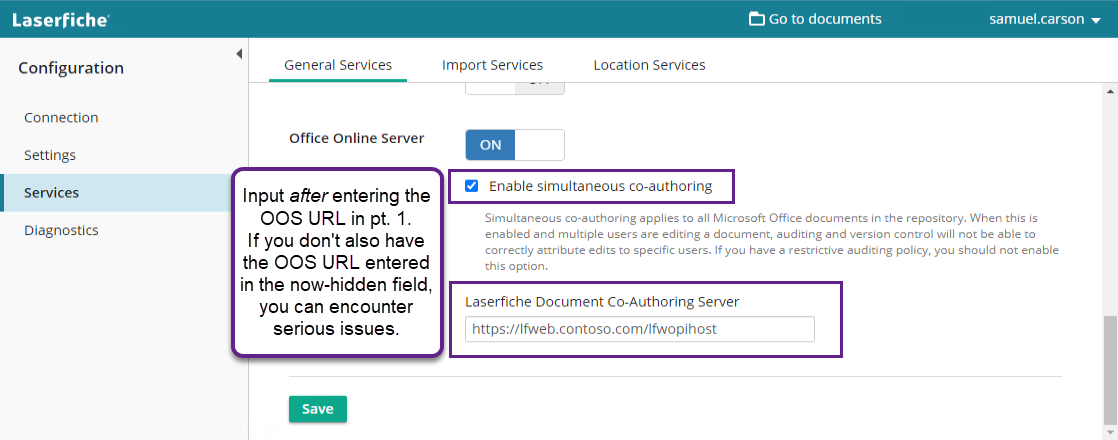Switch to the Import Services tab
1118x440 pixels.
pos(493,65)
